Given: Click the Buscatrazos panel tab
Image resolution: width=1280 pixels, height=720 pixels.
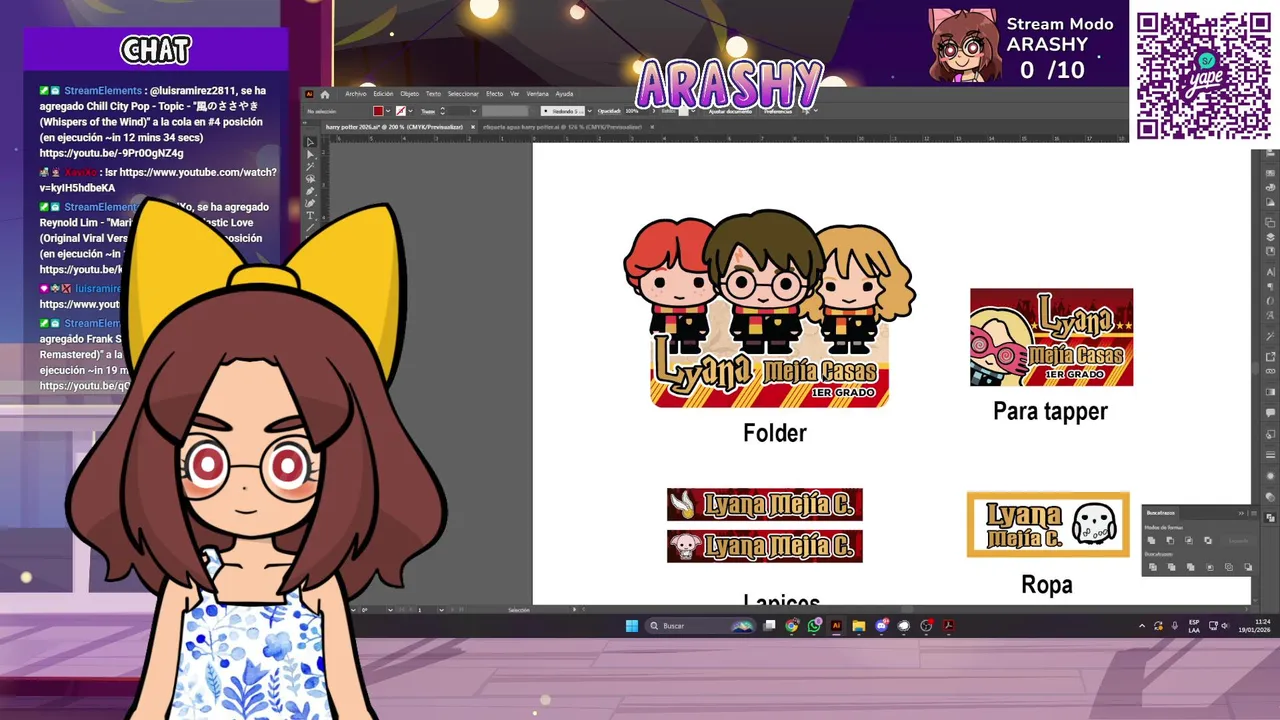Looking at the screenshot, I should coord(1161,513).
